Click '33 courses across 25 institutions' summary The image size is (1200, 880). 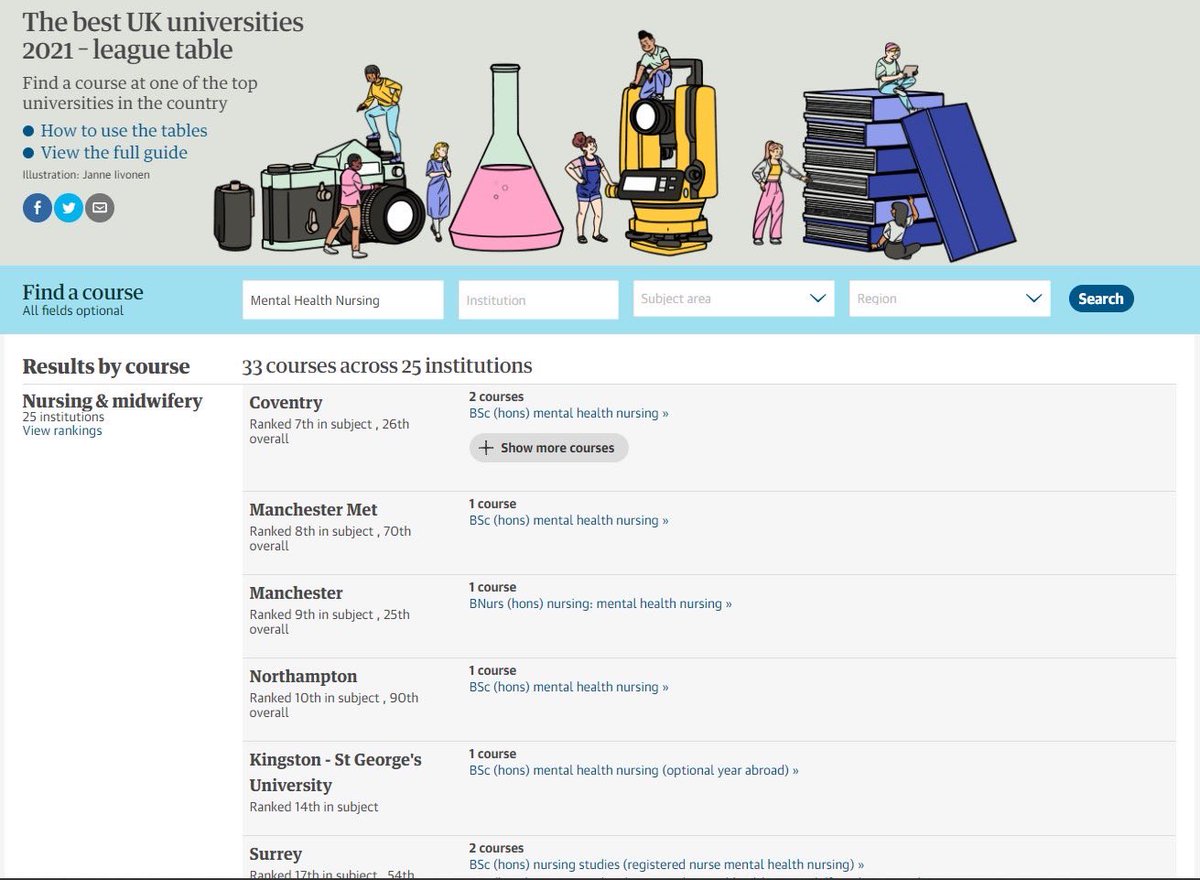387,365
